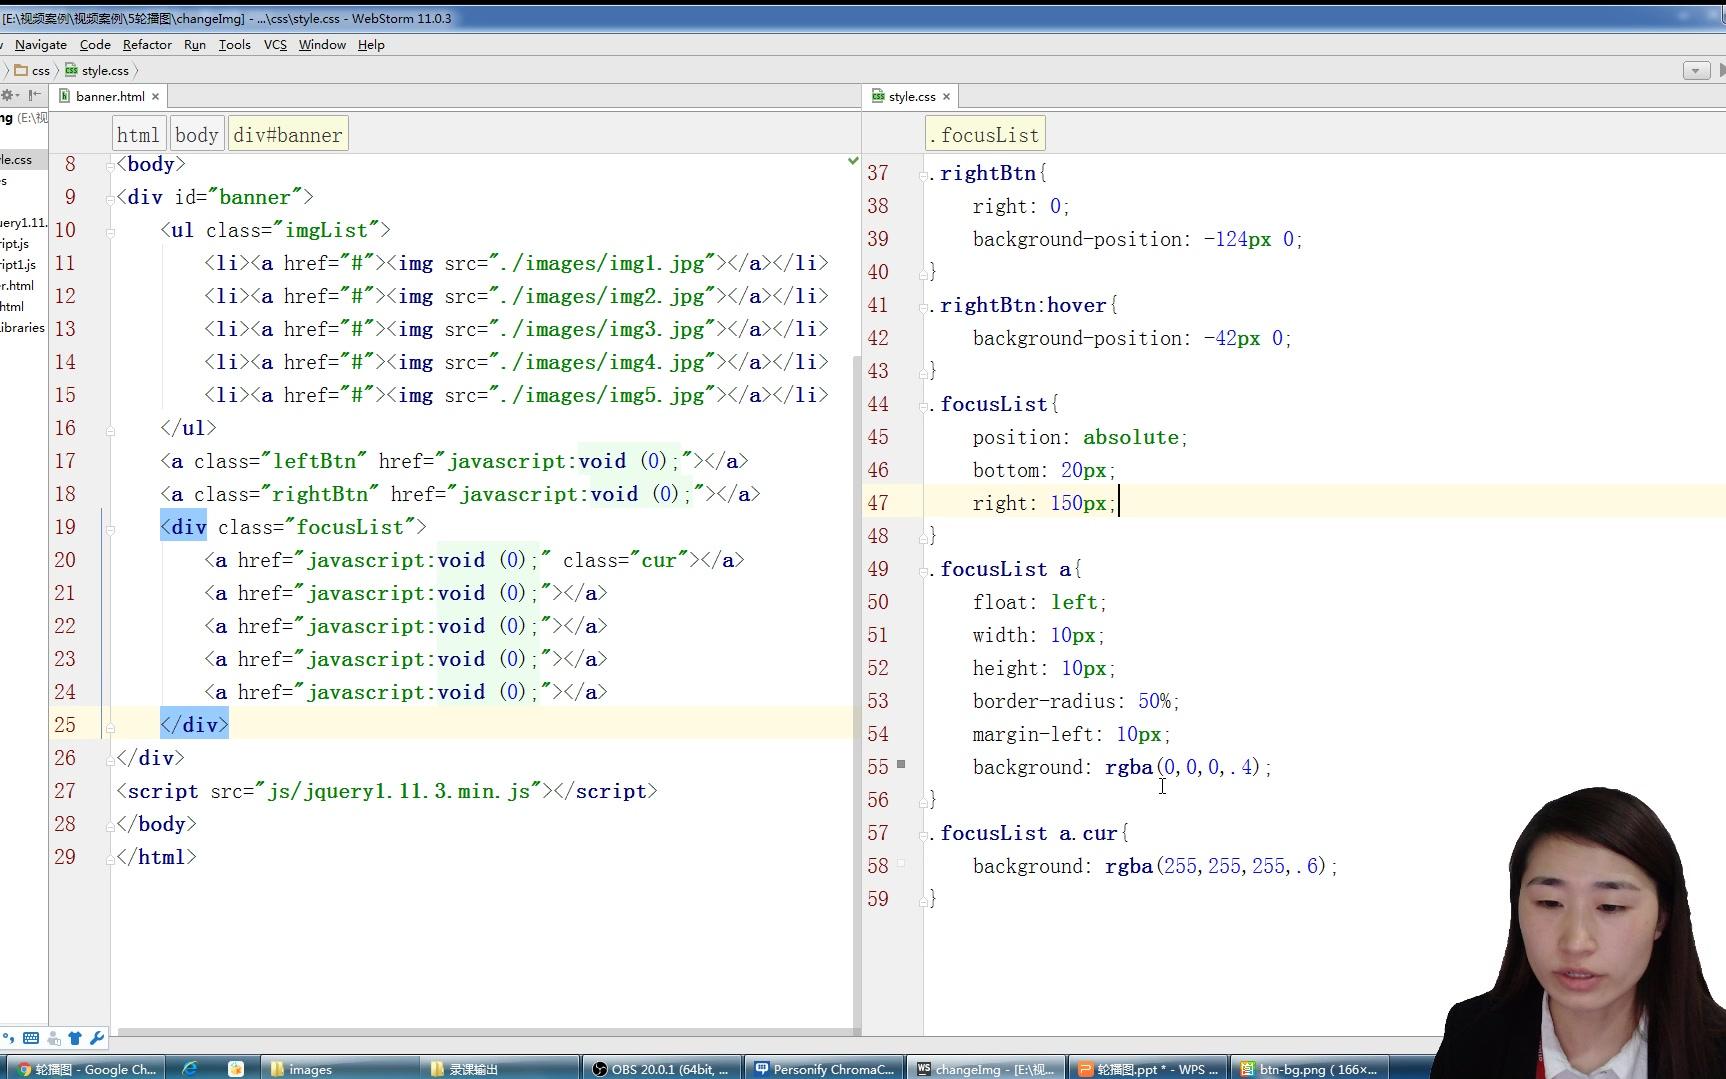Open the 录课输出 folder in the taskbar
The image size is (1726, 1079).
(502, 1068)
